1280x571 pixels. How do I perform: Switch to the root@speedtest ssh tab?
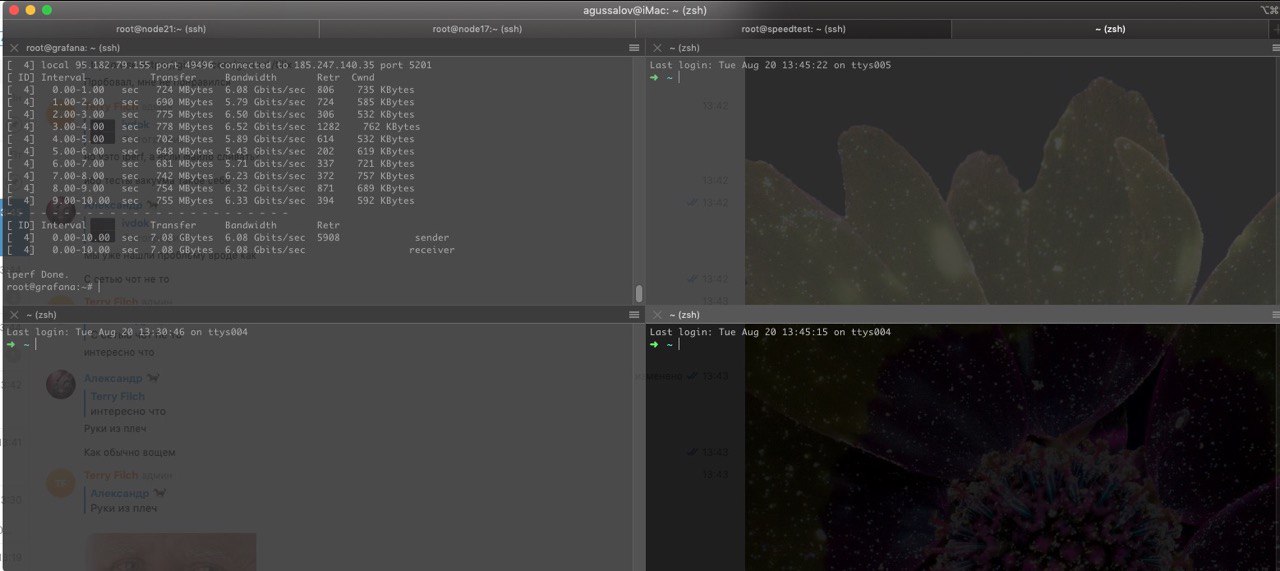pos(793,29)
